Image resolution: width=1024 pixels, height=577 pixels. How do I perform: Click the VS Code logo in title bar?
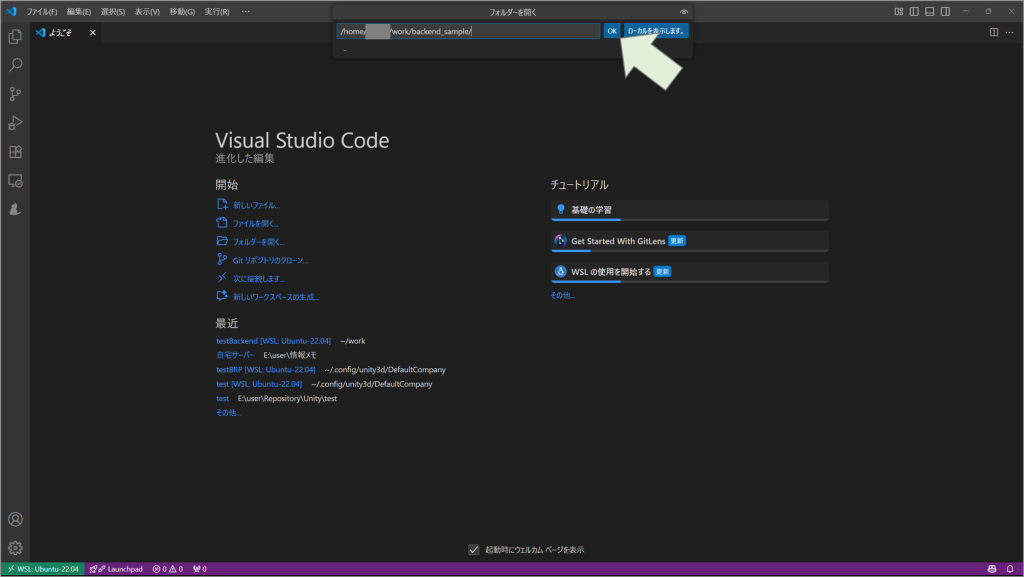(x=11, y=12)
